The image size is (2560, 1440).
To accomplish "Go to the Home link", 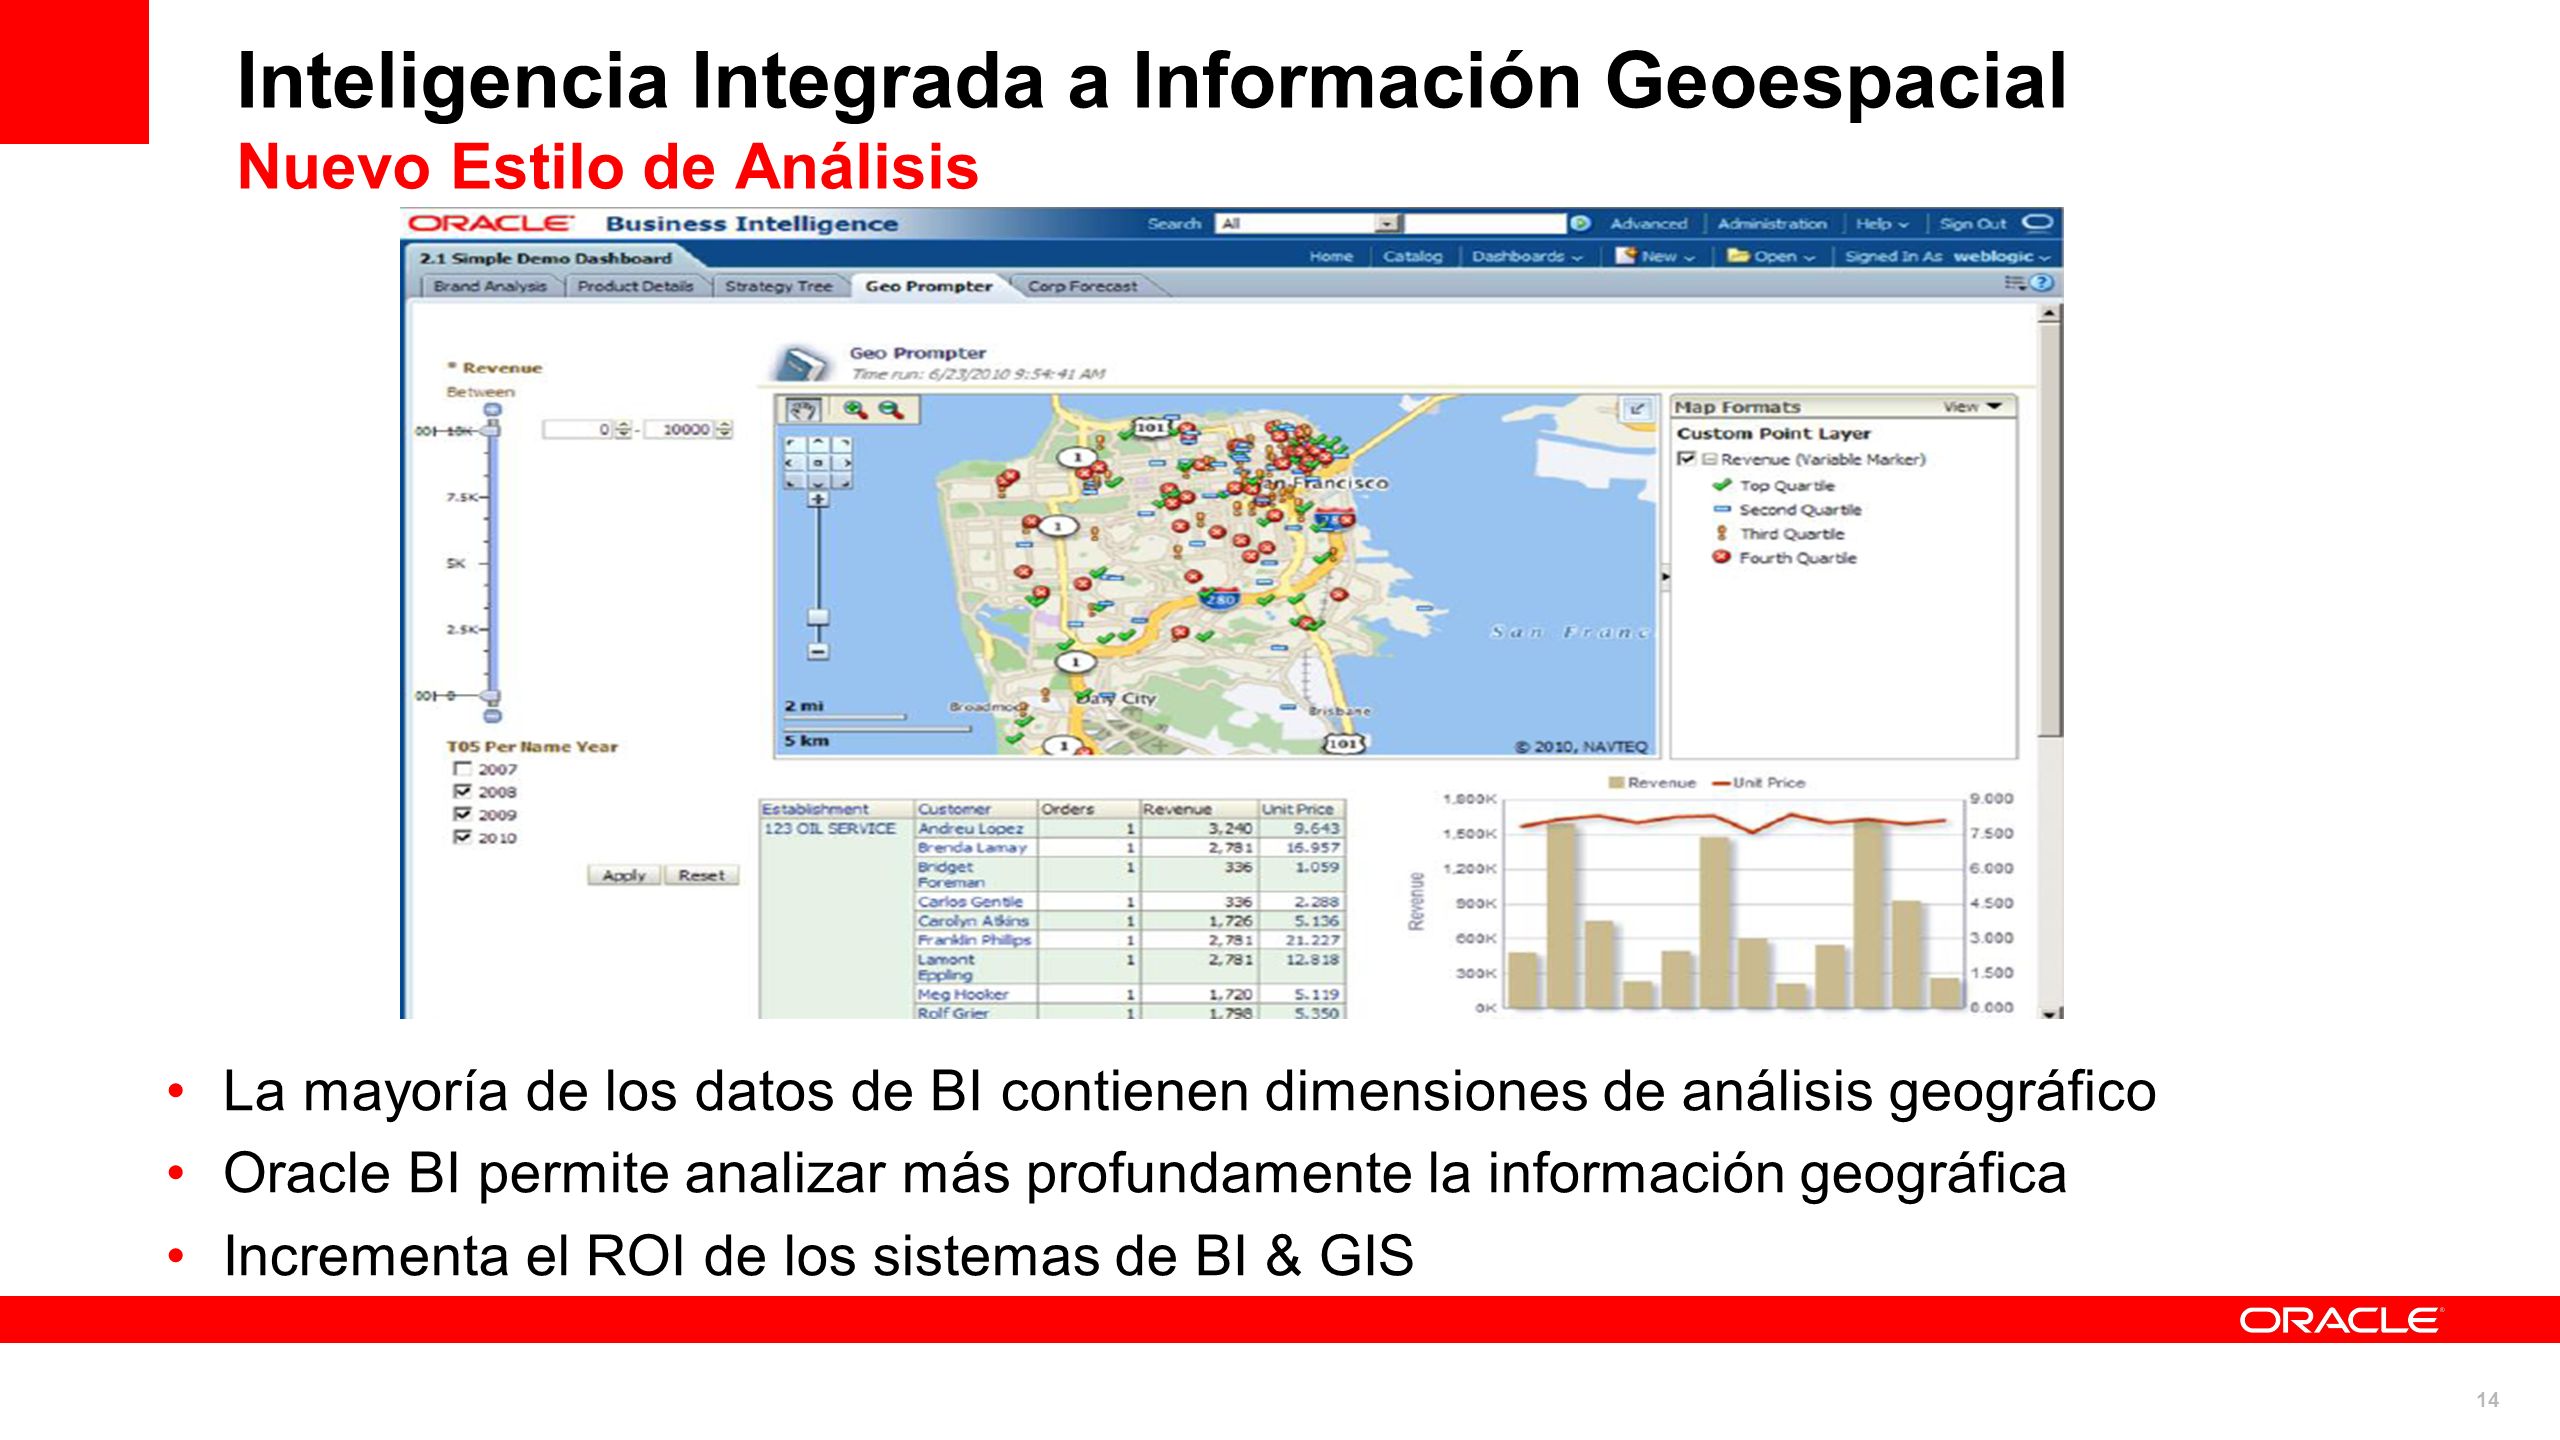I will coord(1331,257).
